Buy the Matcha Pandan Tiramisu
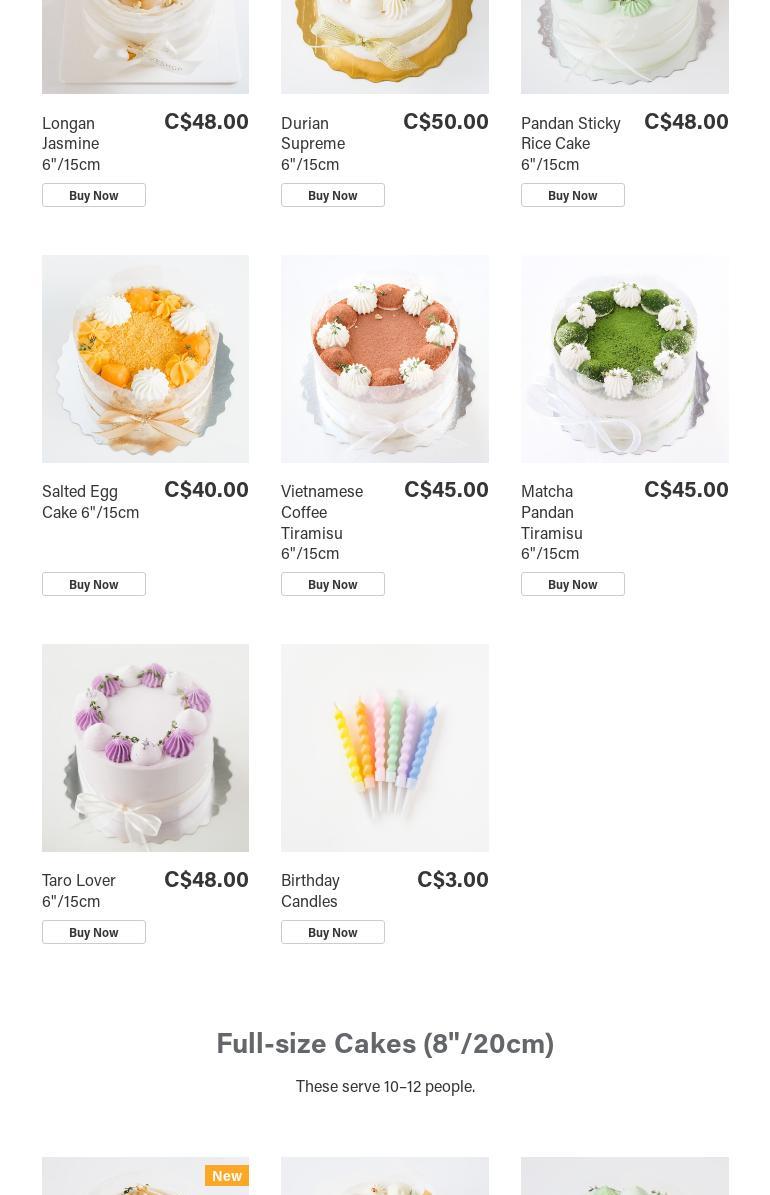The image size is (770, 1195). 573,585
